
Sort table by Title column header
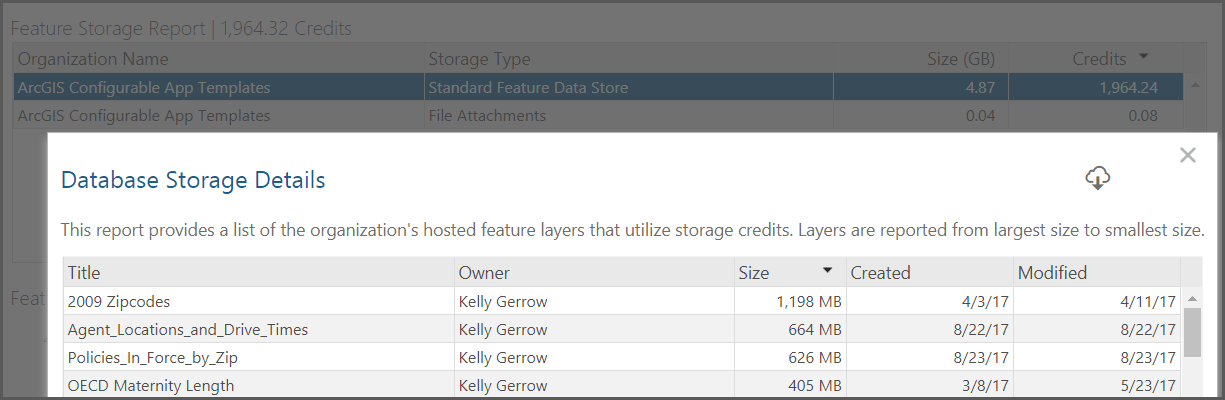pos(259,272)
